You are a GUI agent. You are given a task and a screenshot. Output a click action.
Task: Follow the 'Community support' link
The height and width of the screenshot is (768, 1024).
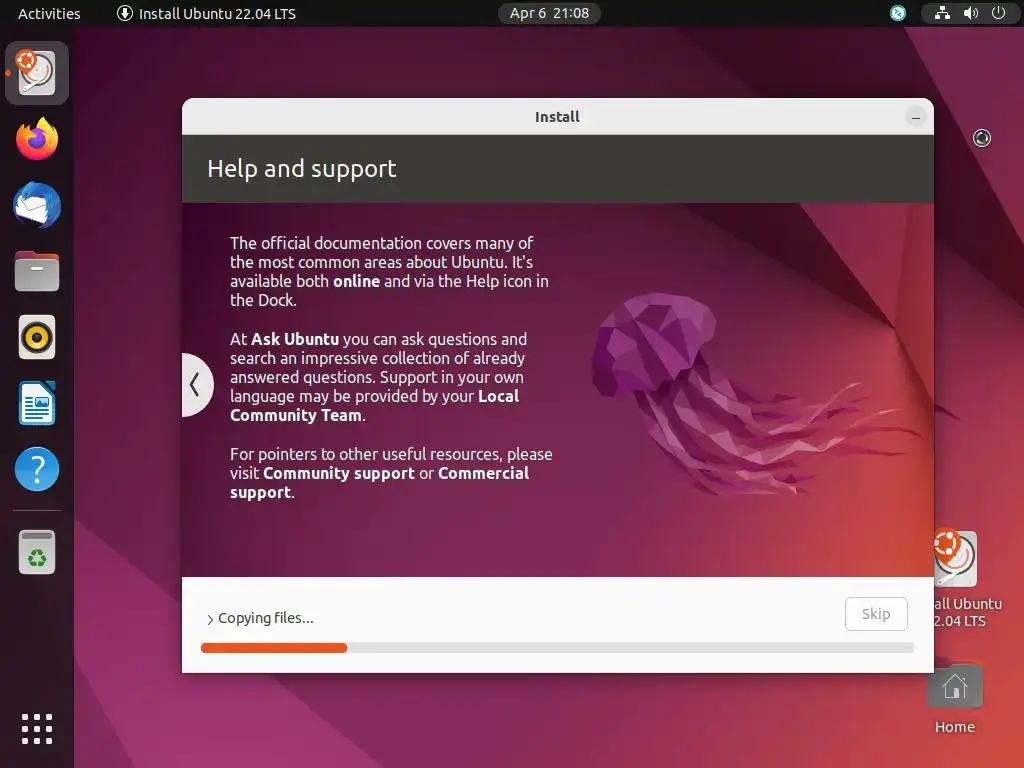tap(339, 473)
